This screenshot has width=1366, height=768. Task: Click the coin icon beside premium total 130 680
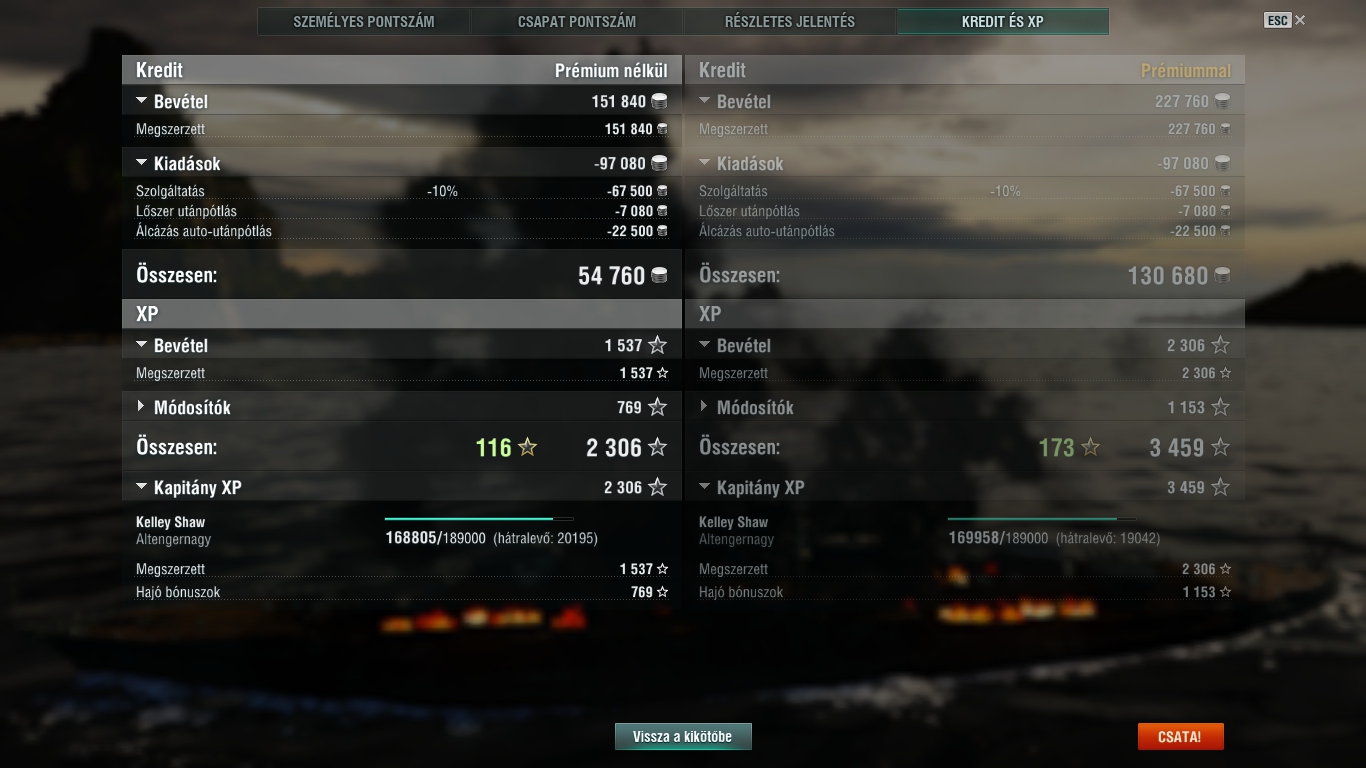1222,275
